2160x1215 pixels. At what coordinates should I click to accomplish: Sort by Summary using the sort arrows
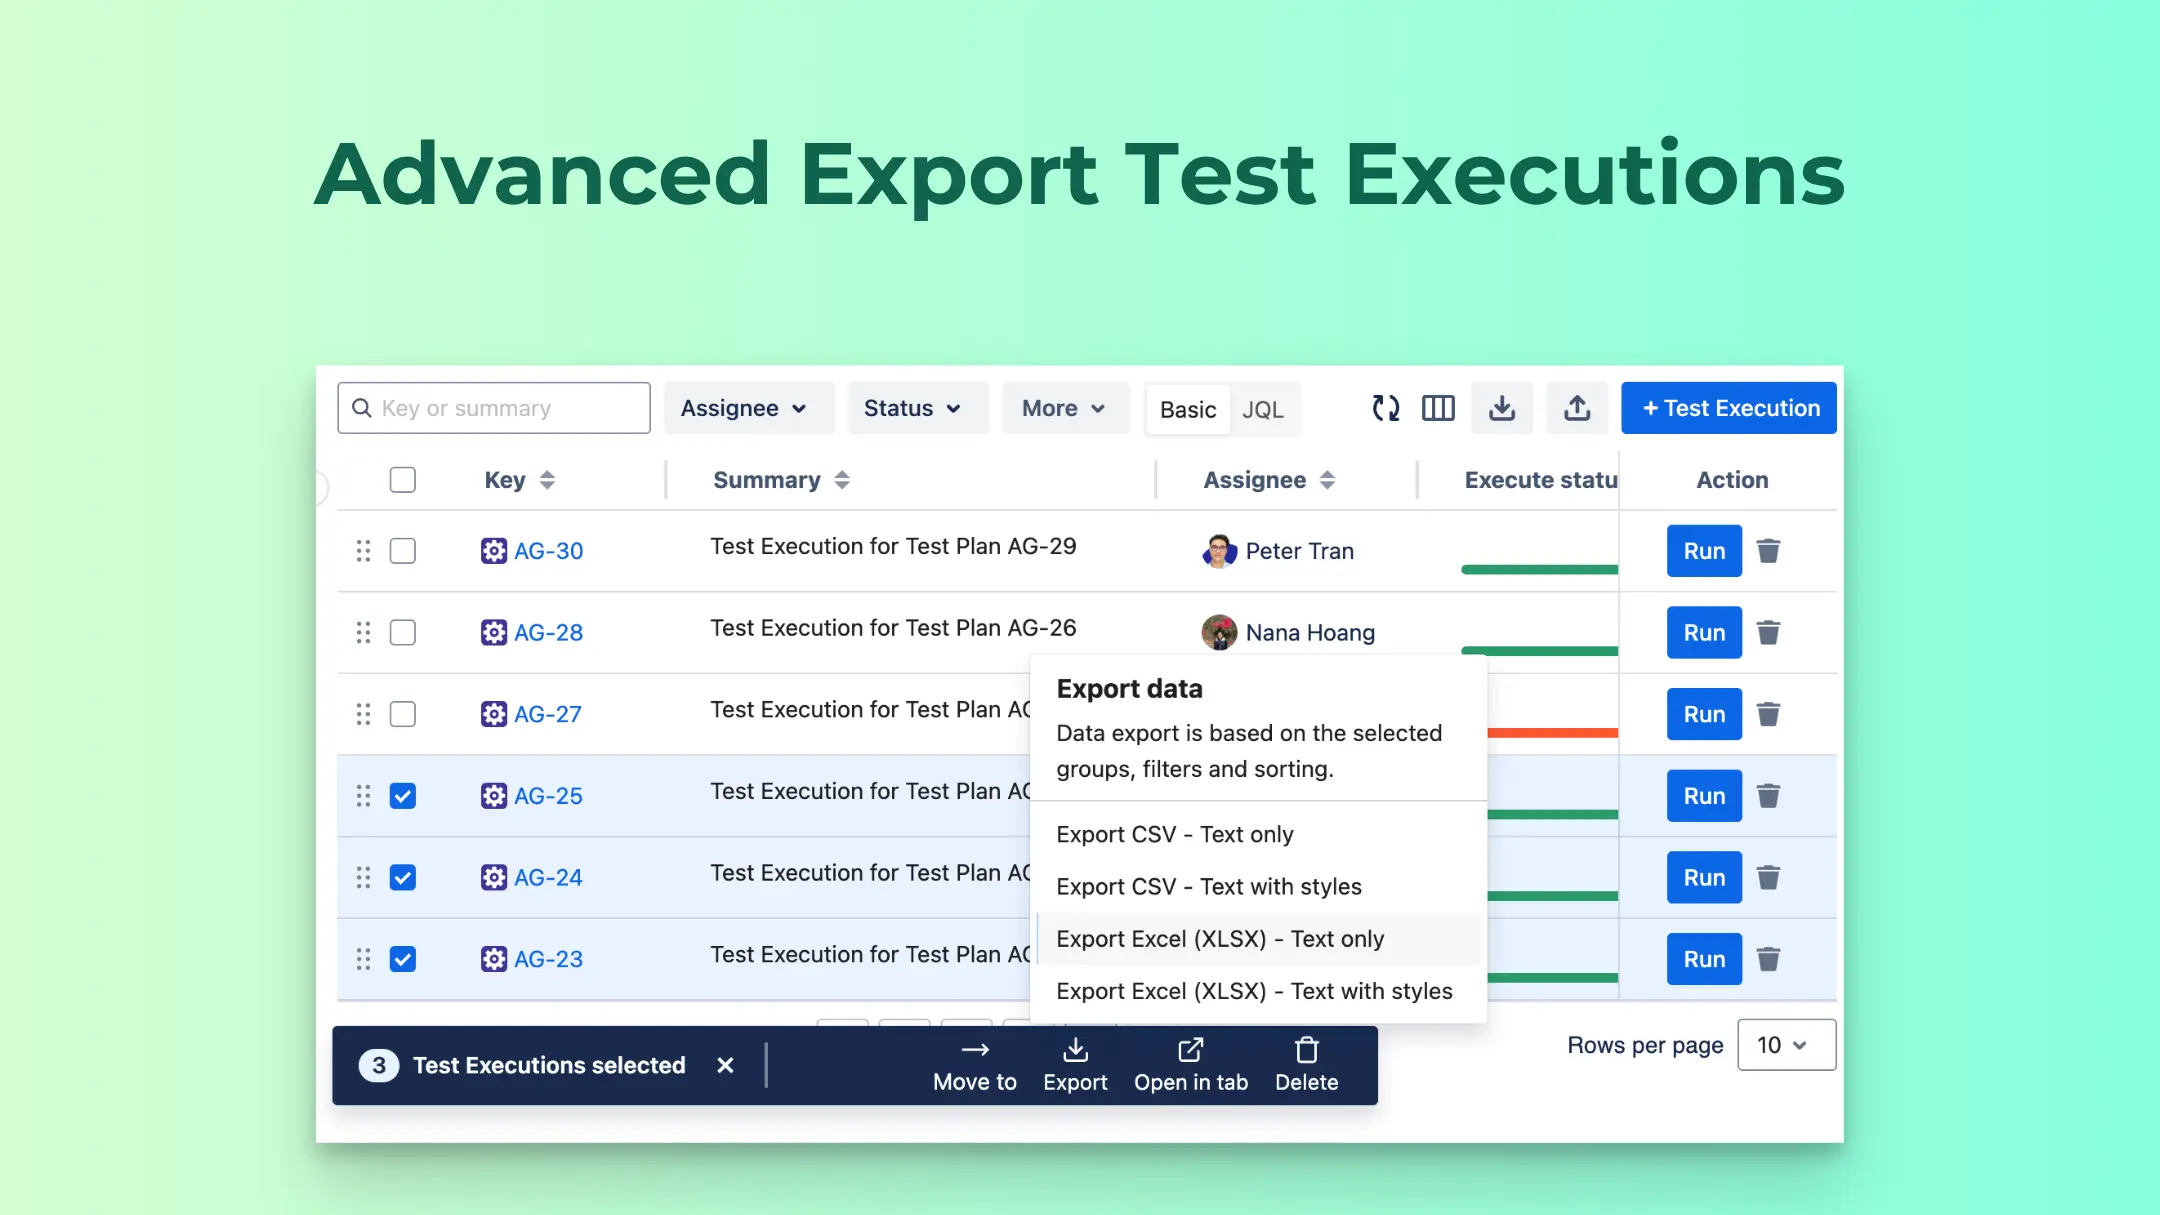842,480
